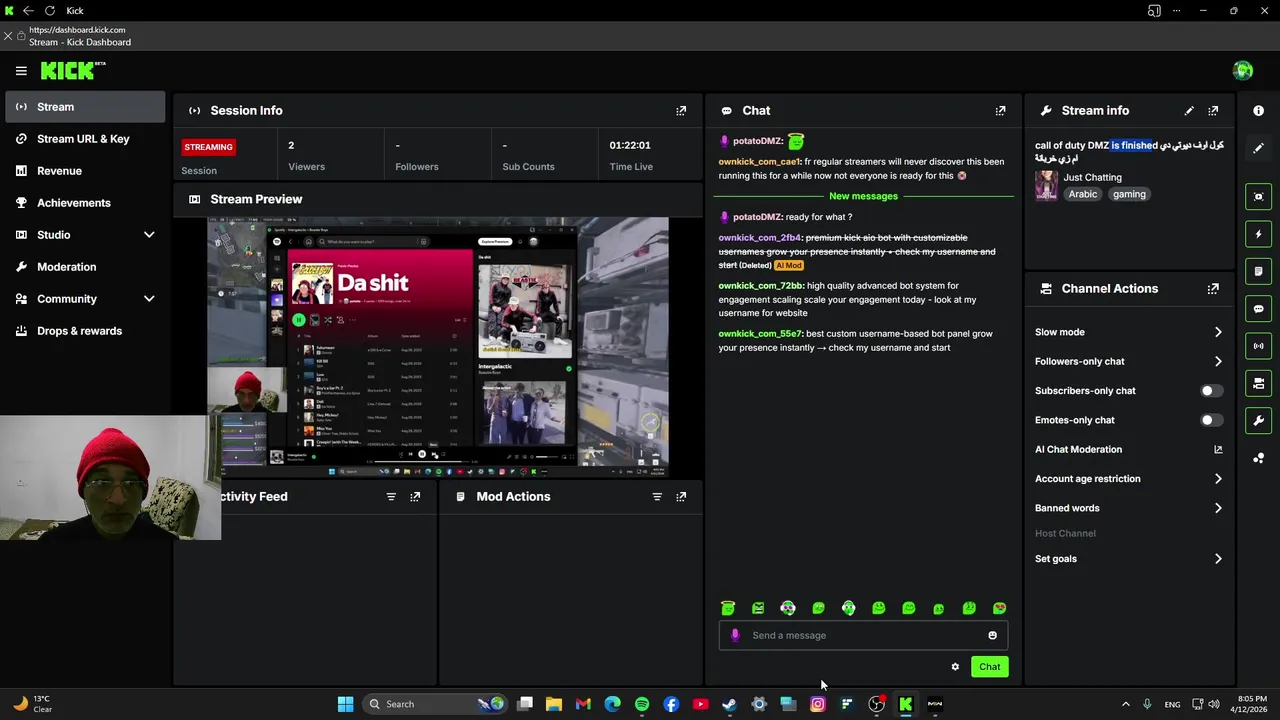1280x720 pixels.
Task: Click the Windows Start button
Action: [x=345, y=704]
